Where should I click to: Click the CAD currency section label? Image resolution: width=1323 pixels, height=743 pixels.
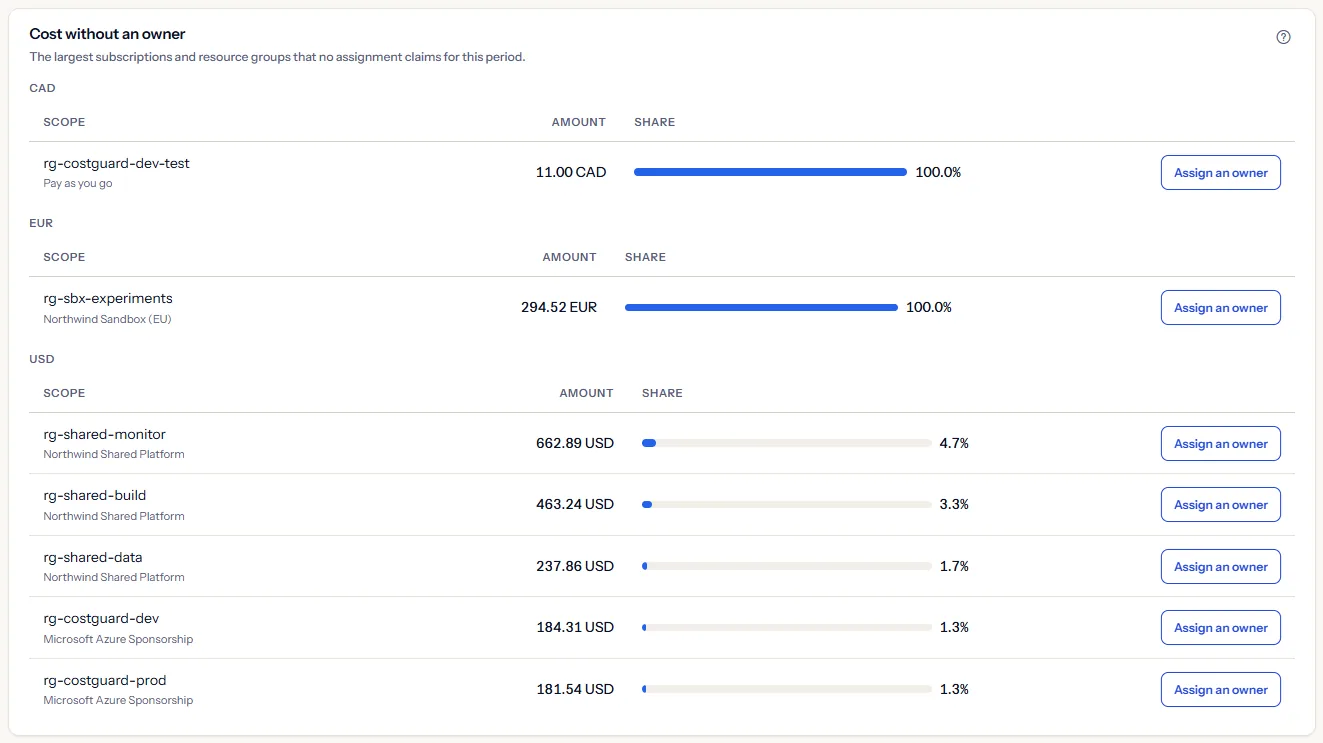(x=42, y=88)
